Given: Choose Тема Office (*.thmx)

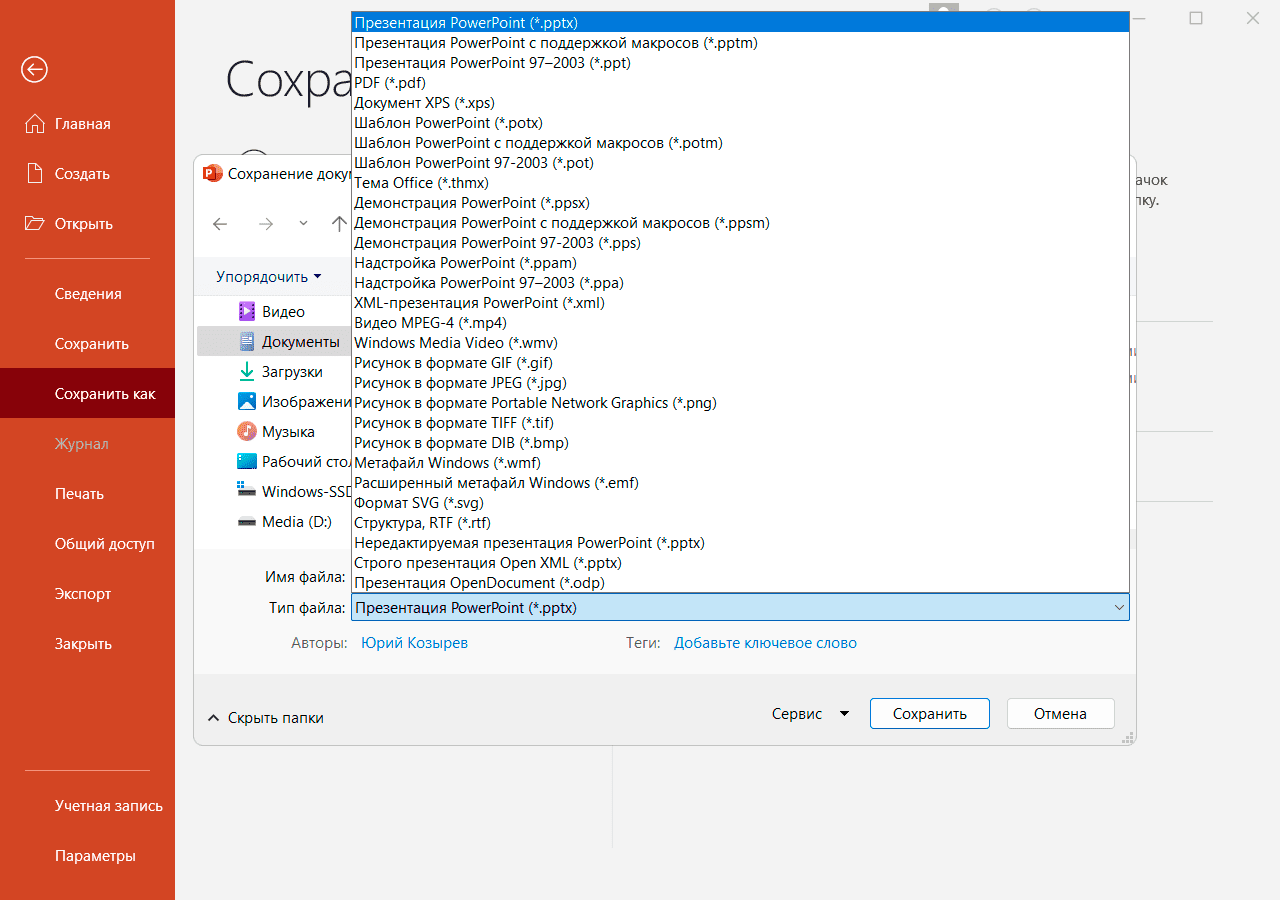Looking at the screenshot, I should (740, 183).
